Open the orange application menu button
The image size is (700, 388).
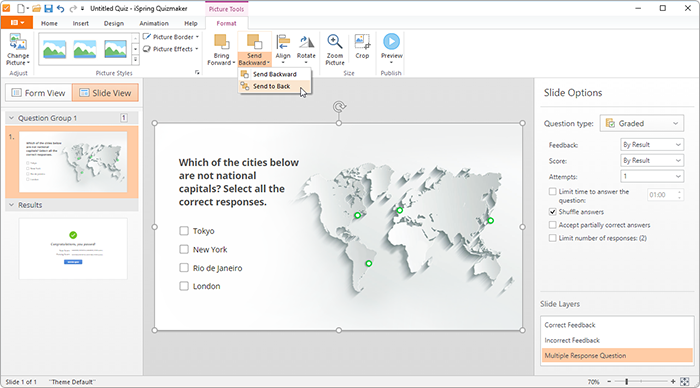pyautogui.click(x=17, y=23)
